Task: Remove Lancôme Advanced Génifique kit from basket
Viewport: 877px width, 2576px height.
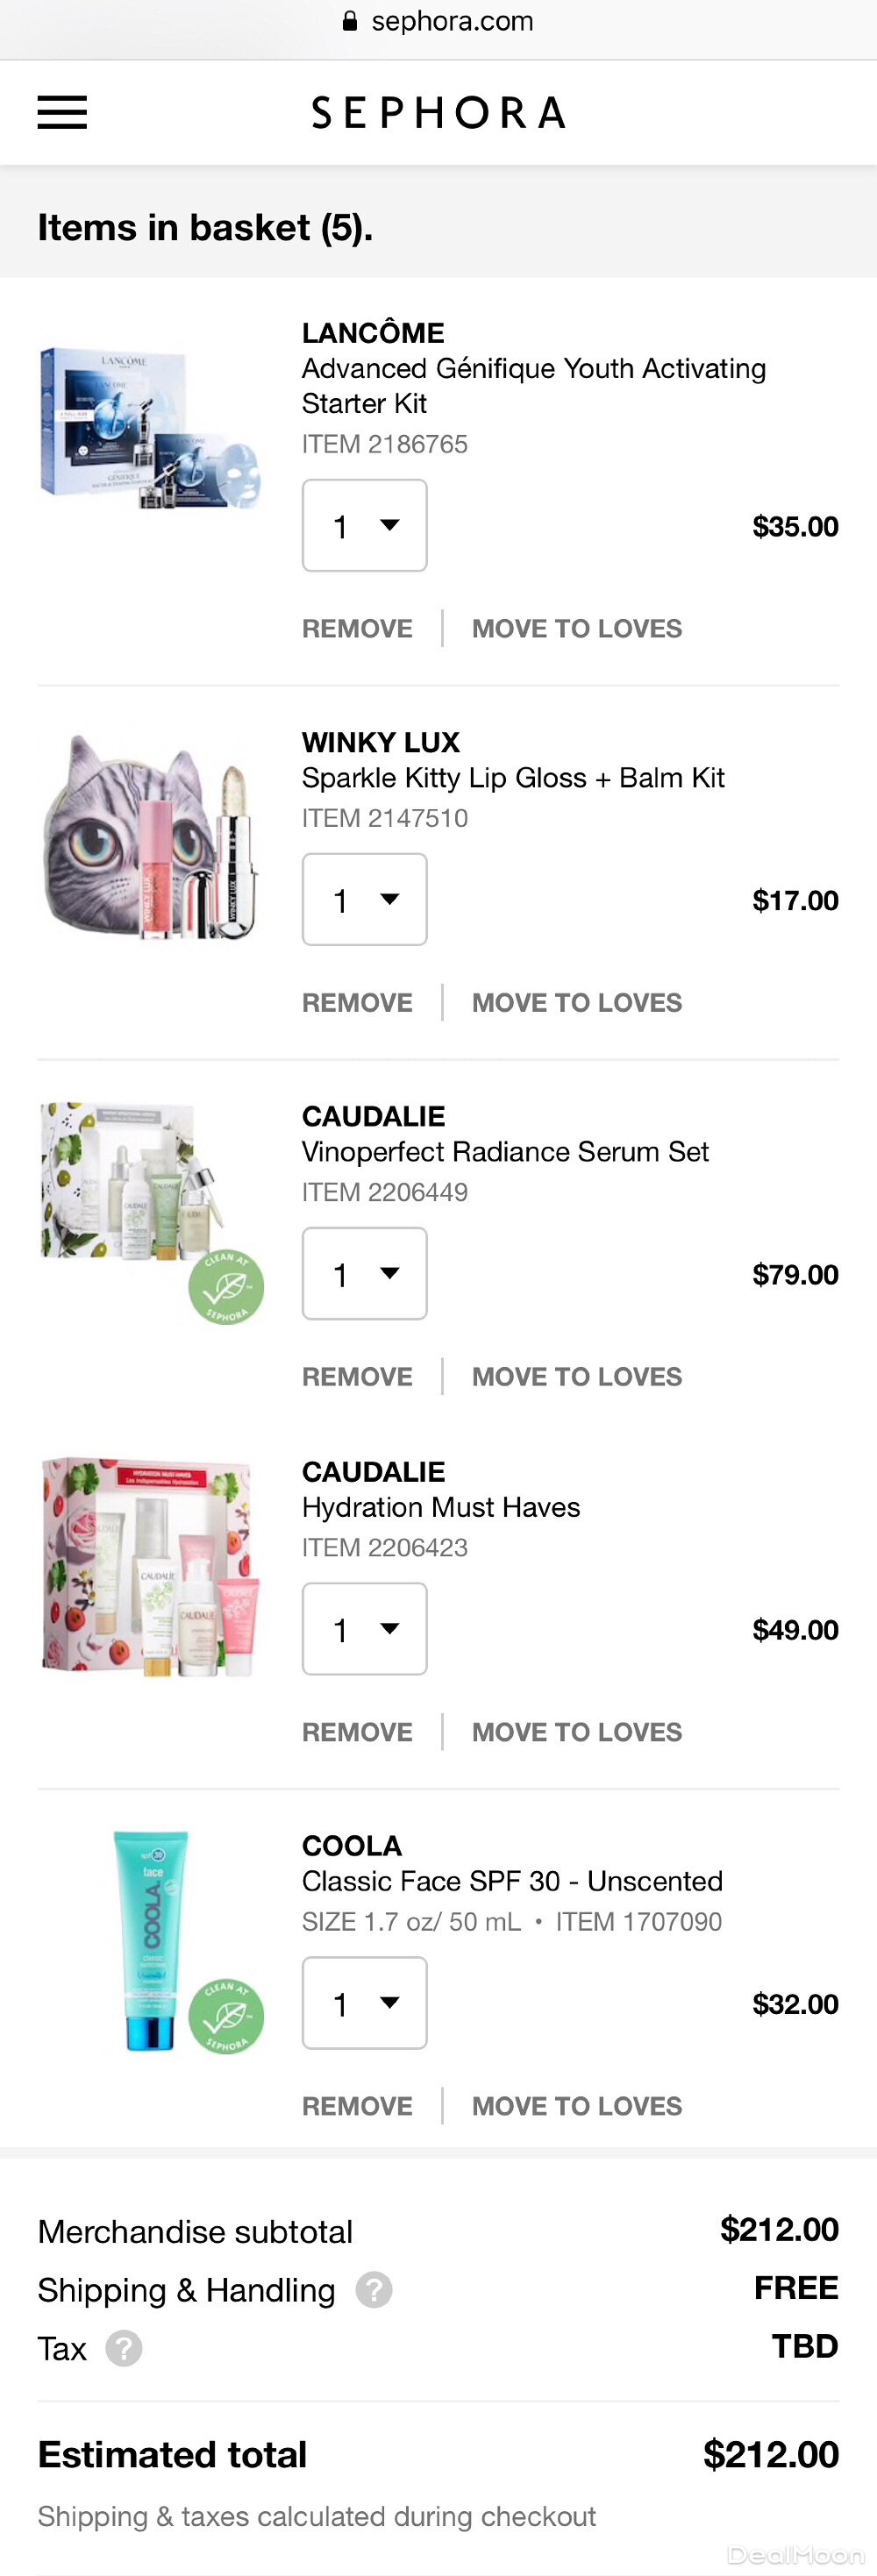Action: pos(357,628)
